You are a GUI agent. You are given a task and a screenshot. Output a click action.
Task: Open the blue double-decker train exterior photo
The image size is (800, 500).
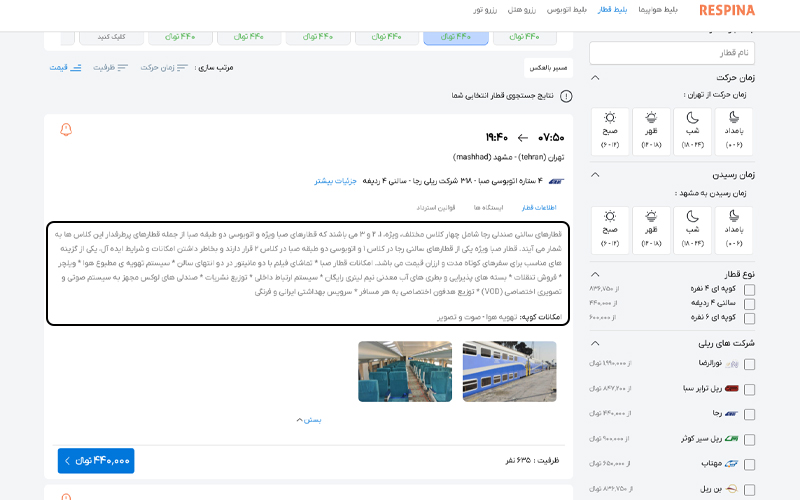pyautogui.click(x=509, y=371)
